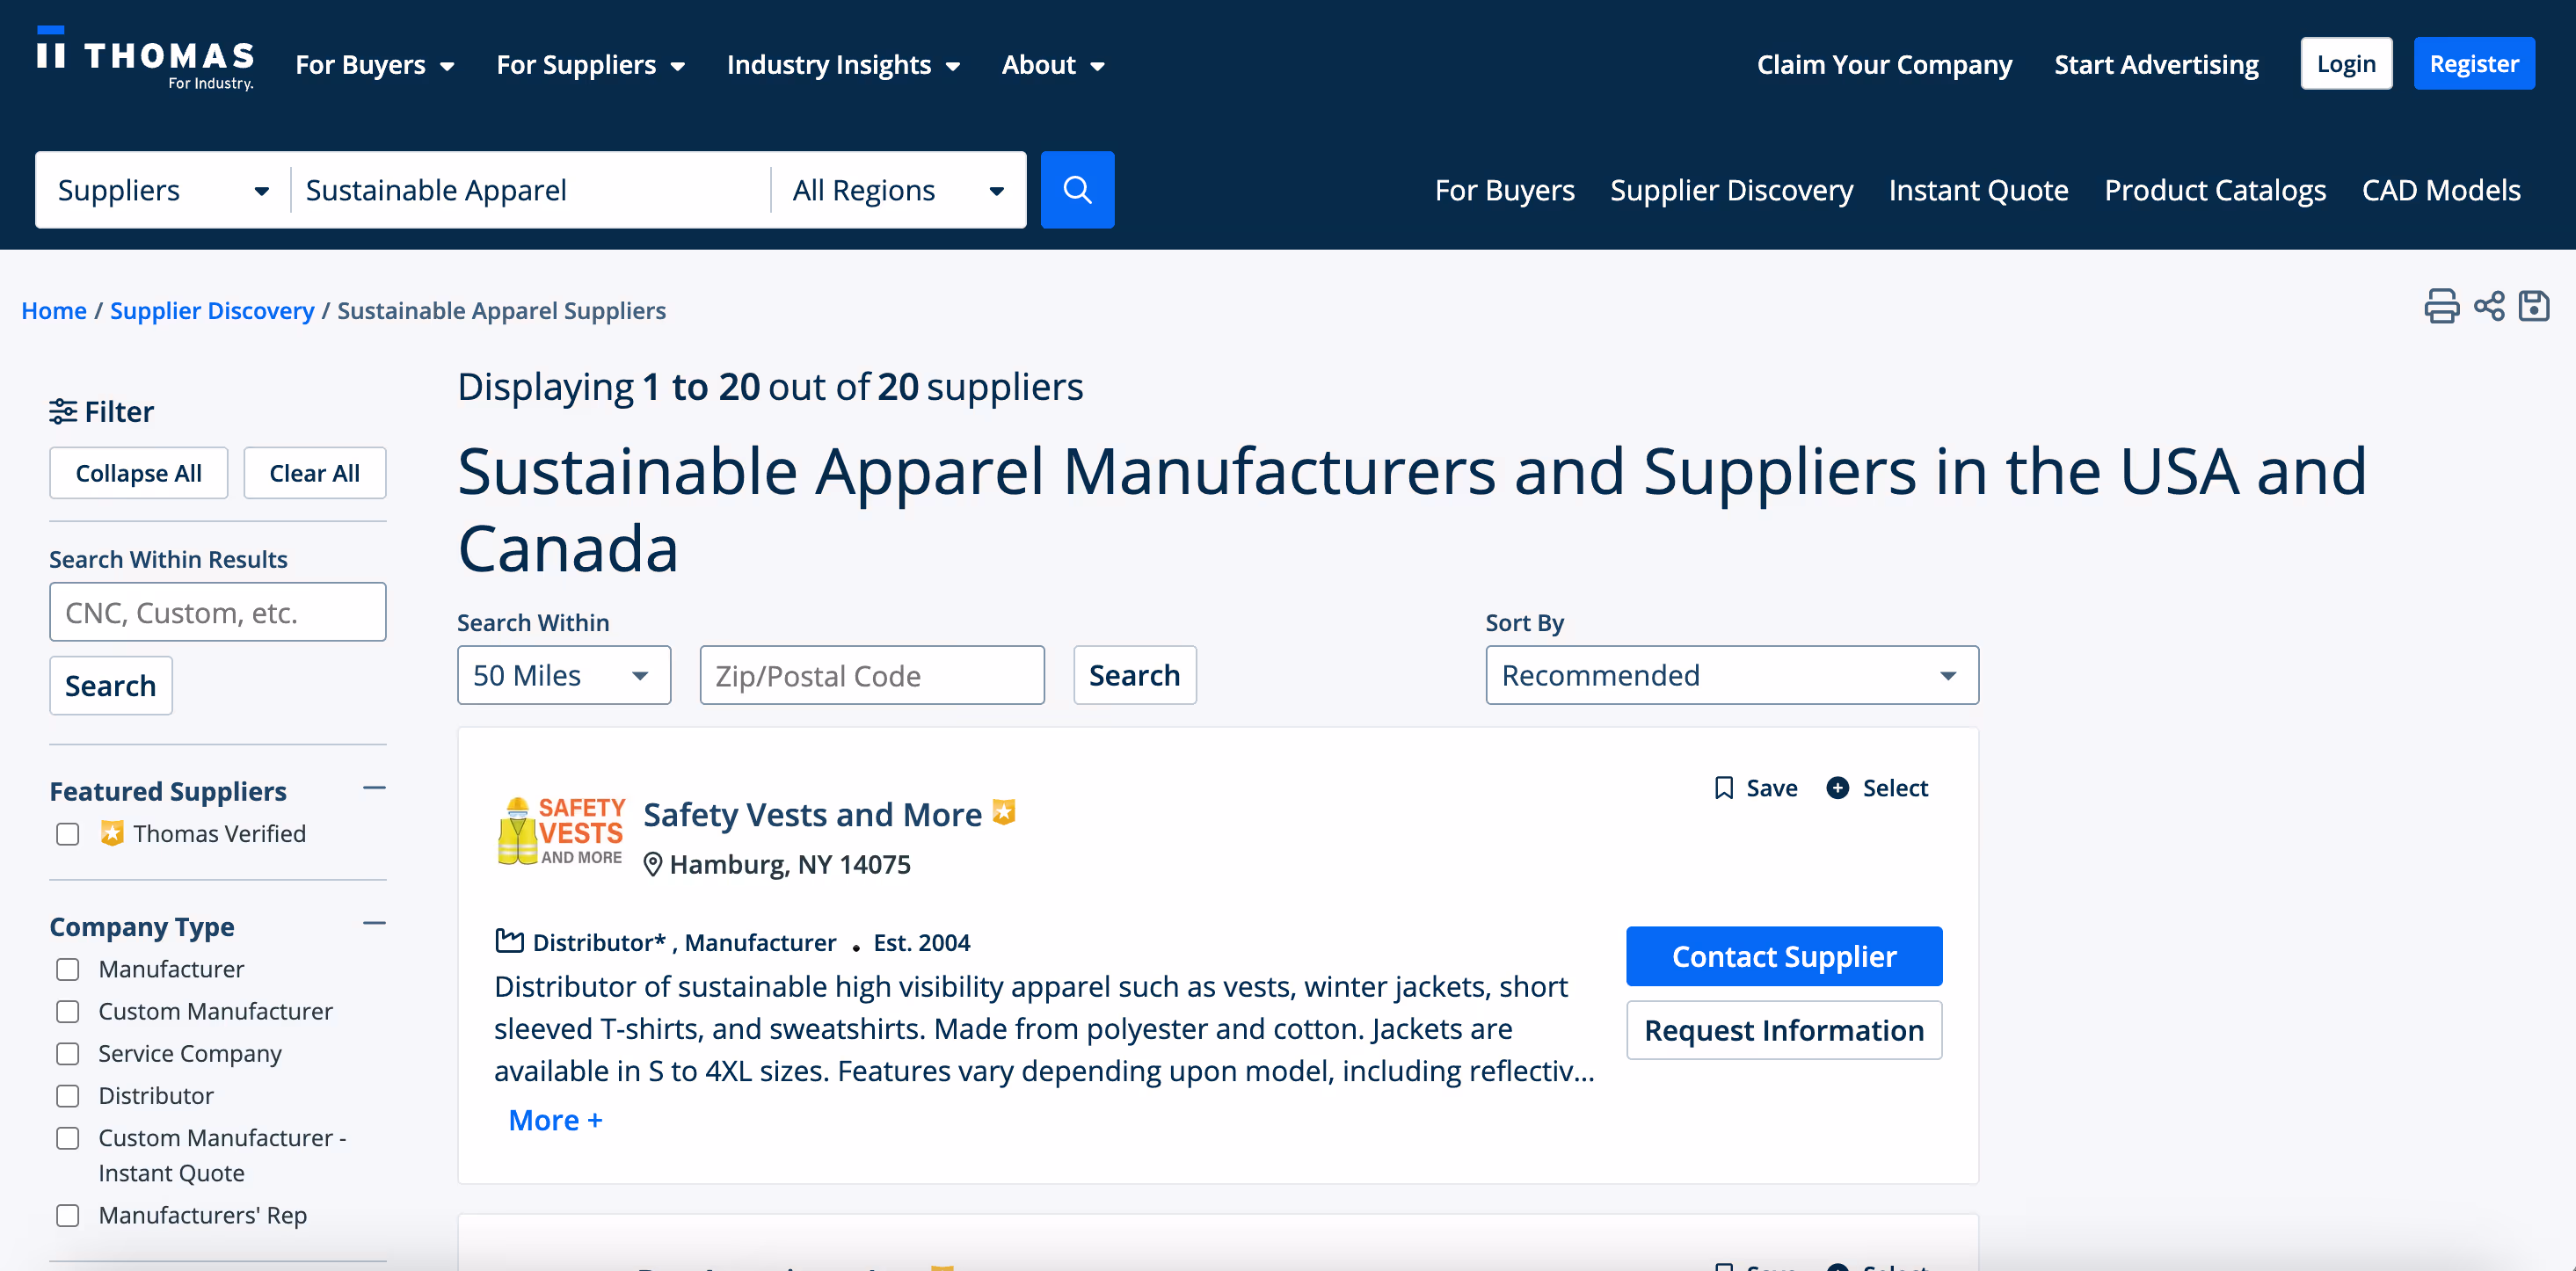
Task: Click the Thomas For Industry logo
Action: click(145, 60)
